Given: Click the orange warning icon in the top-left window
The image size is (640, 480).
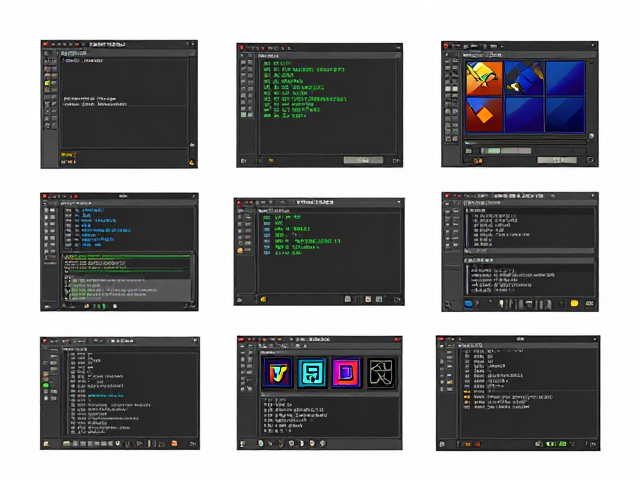Looking at the screenshot, I should coord(191,162).
